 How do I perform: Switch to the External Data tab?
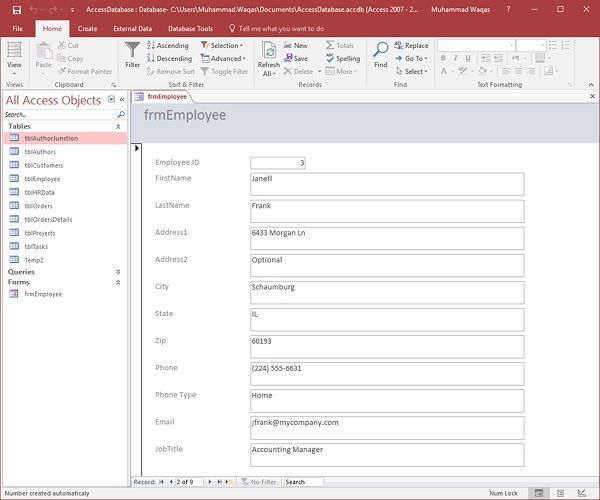pos(132,29)
